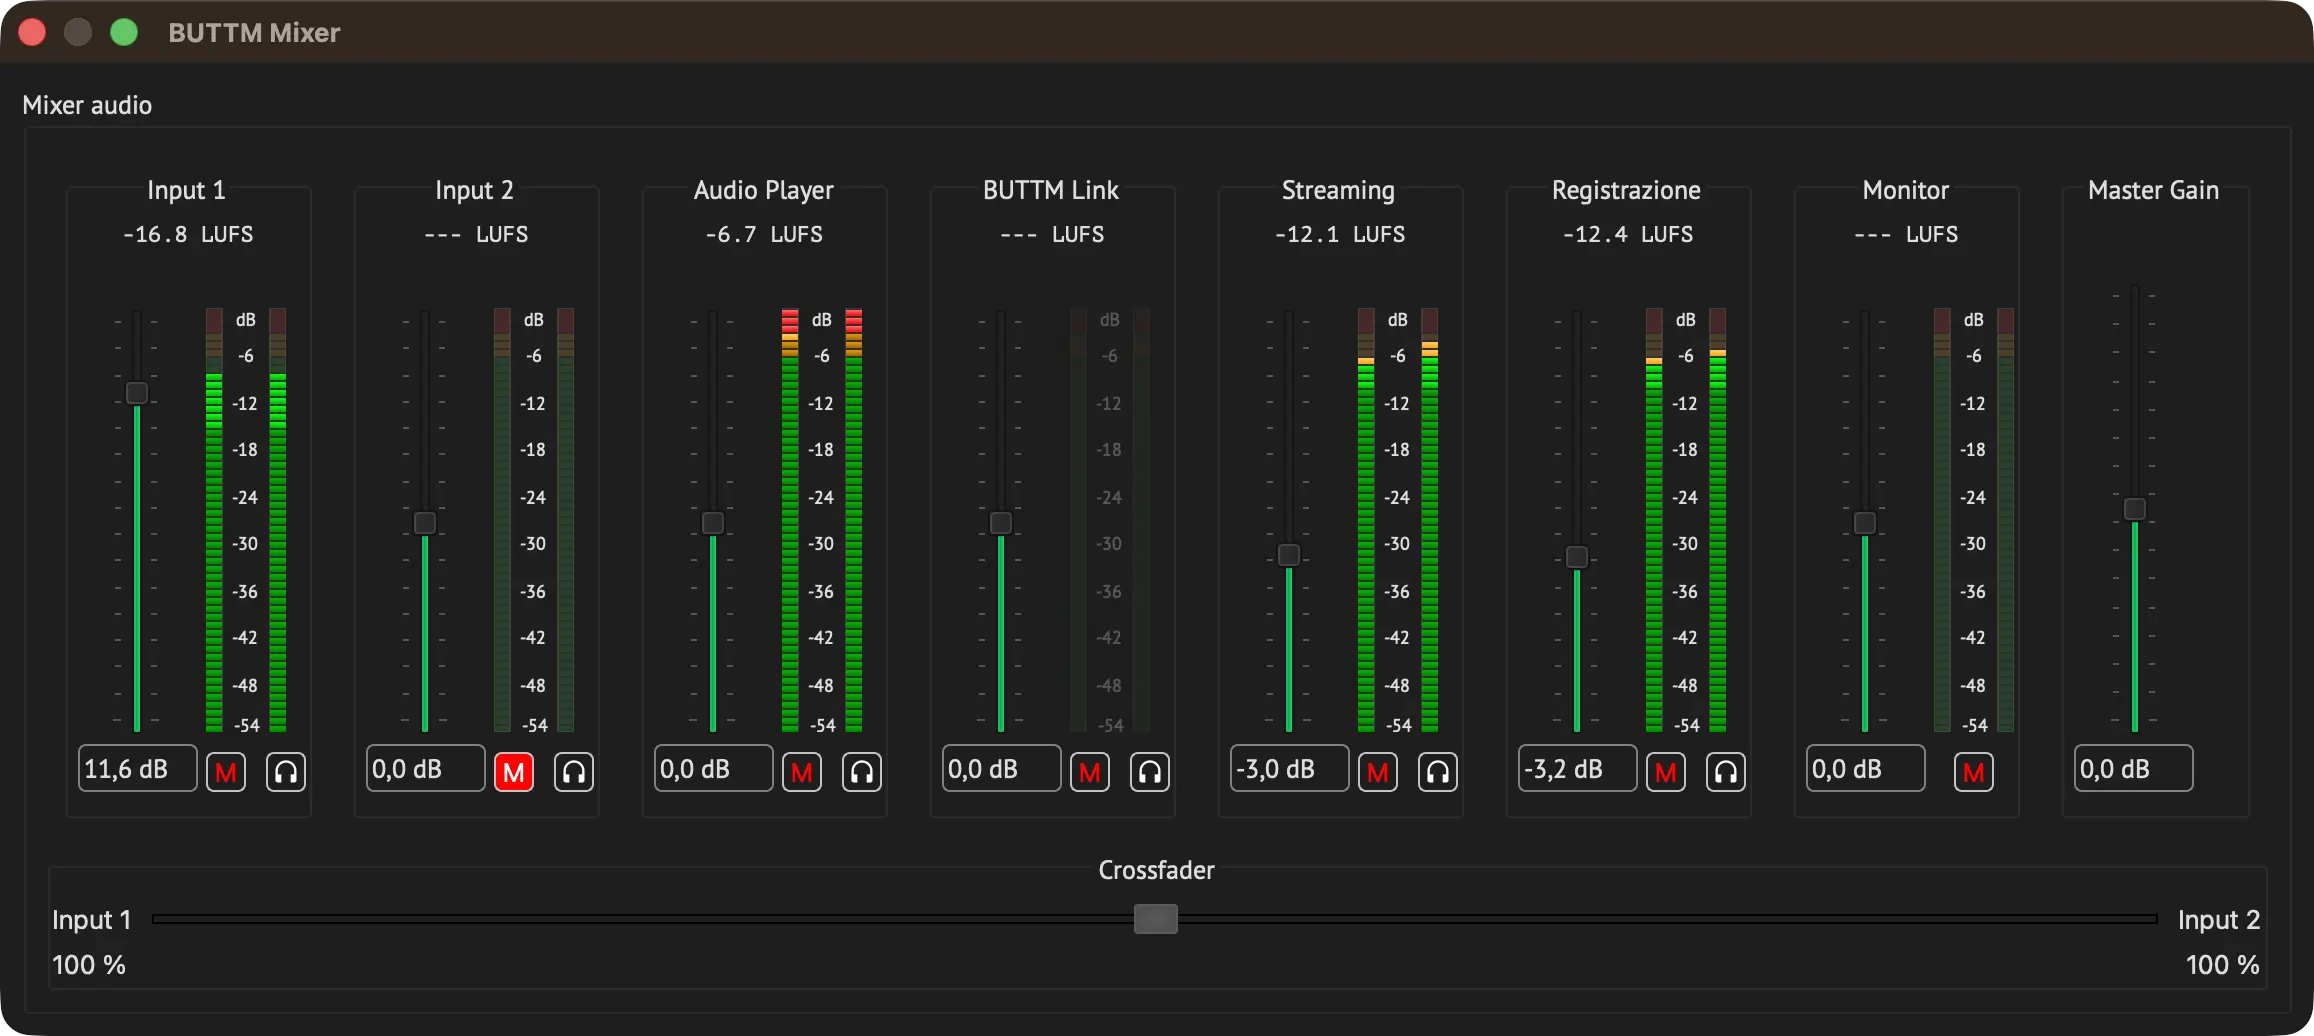Unmute the Input 2 channel
The height and width of the screenshot is (1036, 2314).
pyautogui.click(x=514, y=772)
